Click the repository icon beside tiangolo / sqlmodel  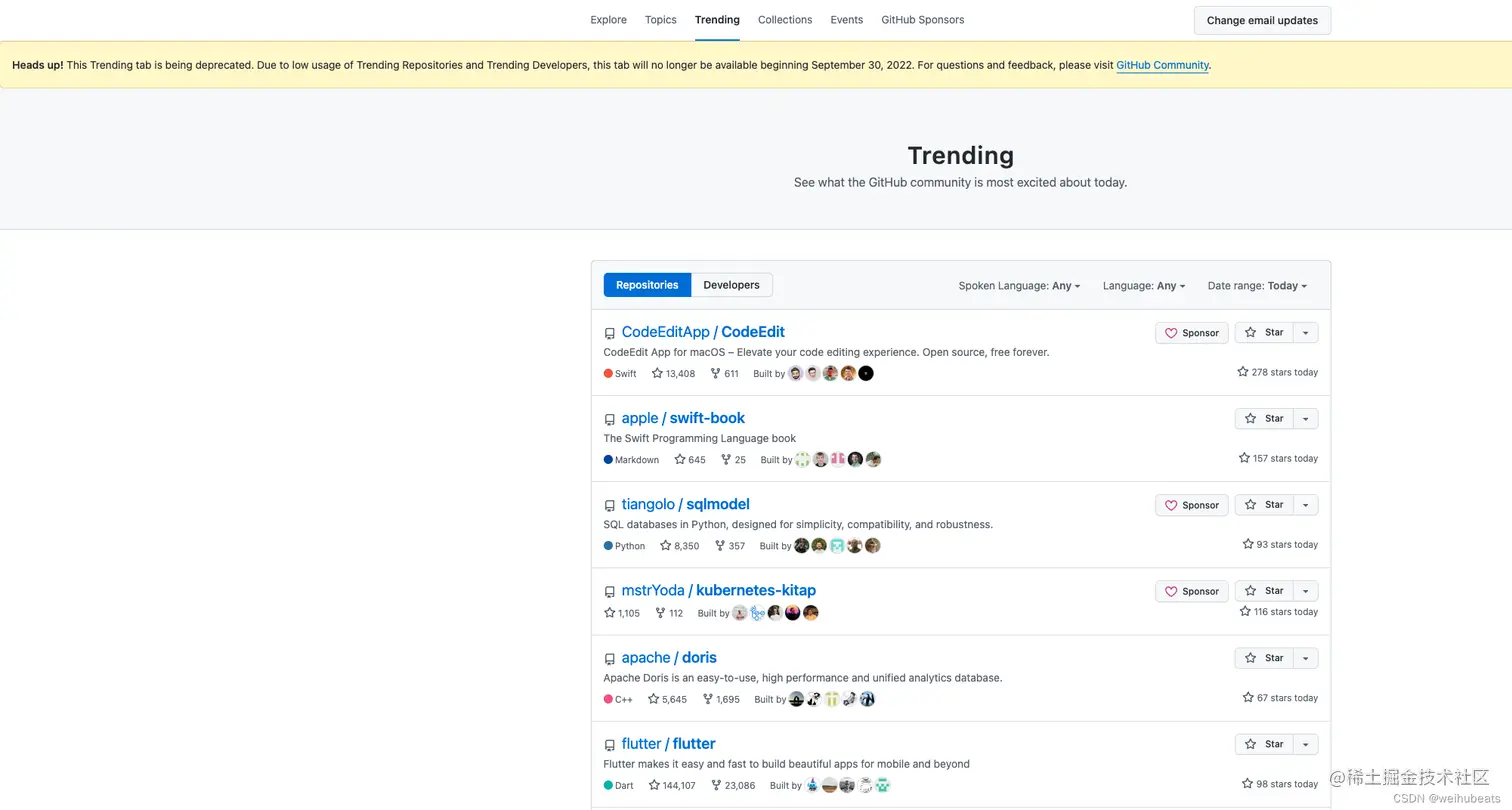[610, 506]
